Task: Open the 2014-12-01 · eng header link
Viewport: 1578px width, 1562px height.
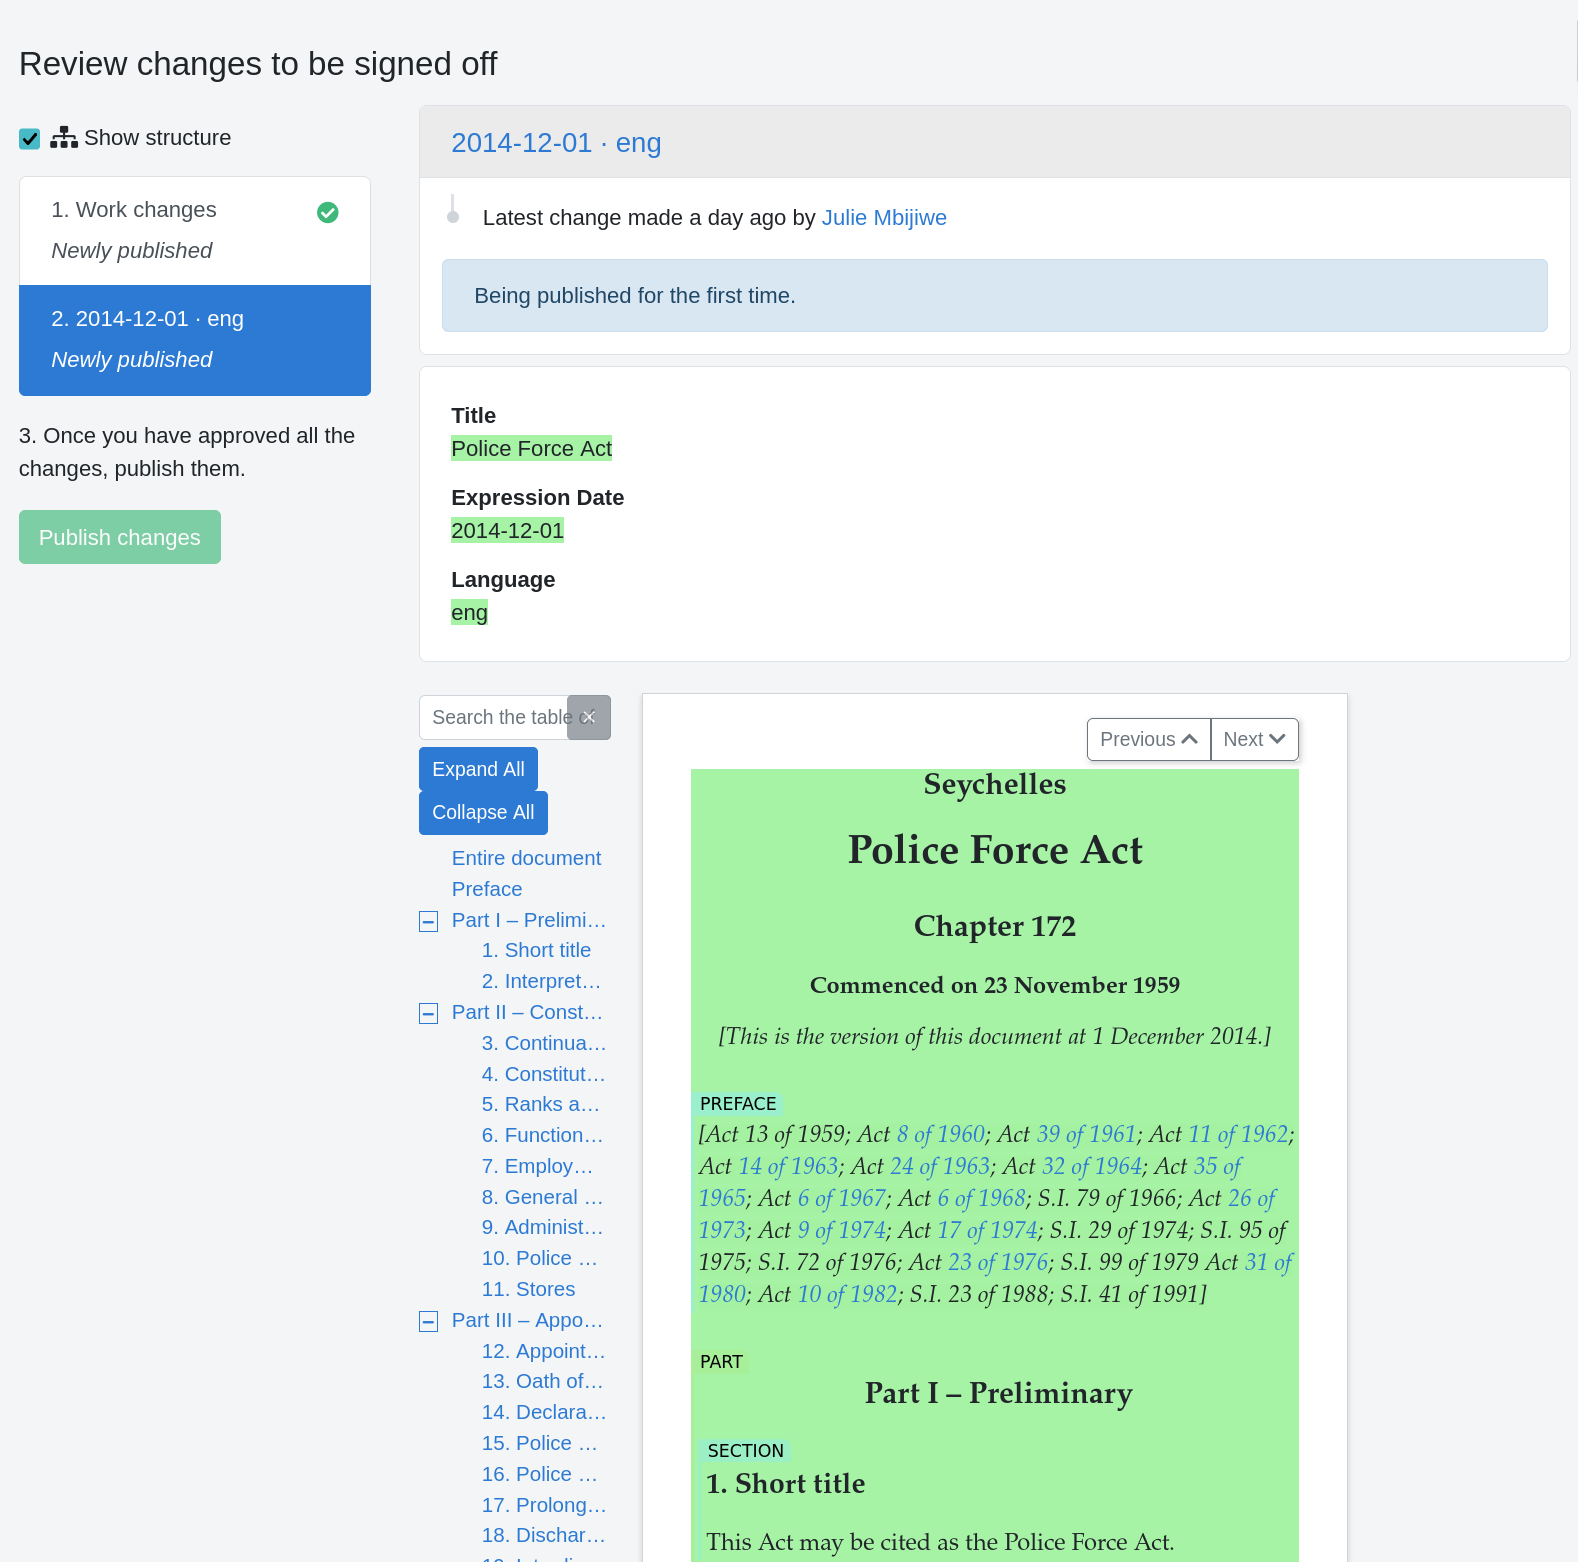Action: click(556, 143)
